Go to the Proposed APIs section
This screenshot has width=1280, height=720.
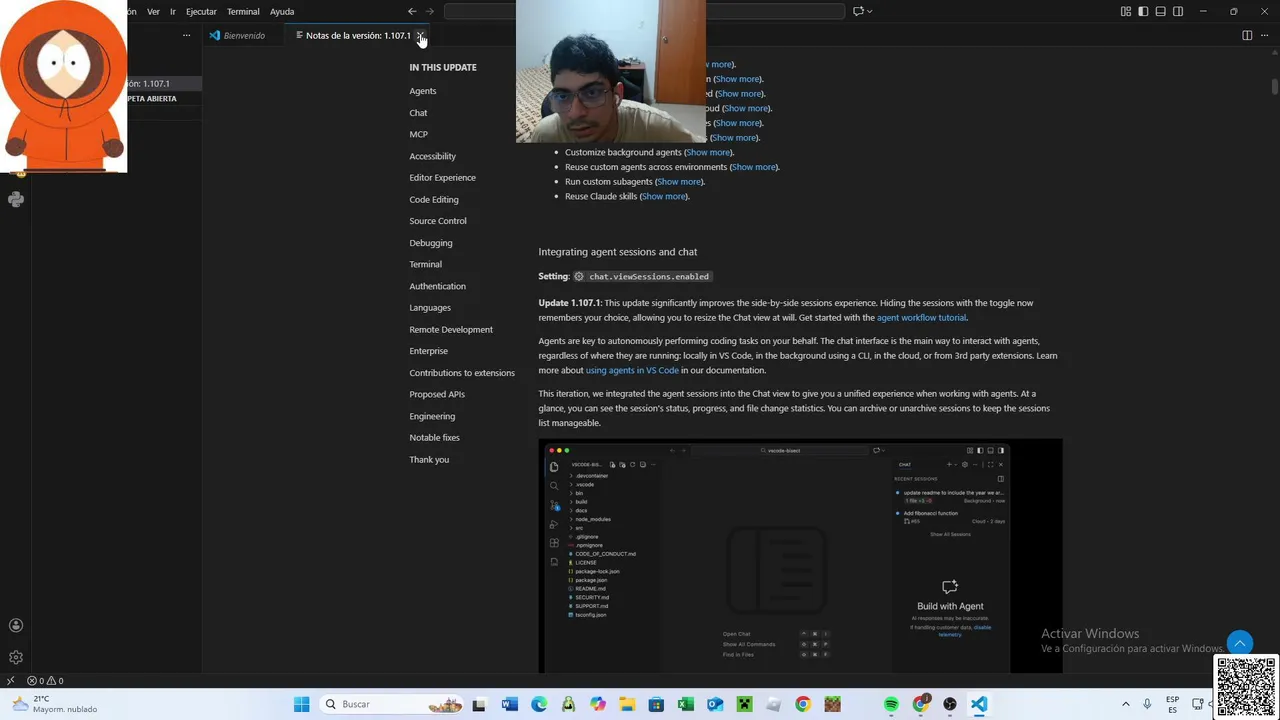click(437, 394)
